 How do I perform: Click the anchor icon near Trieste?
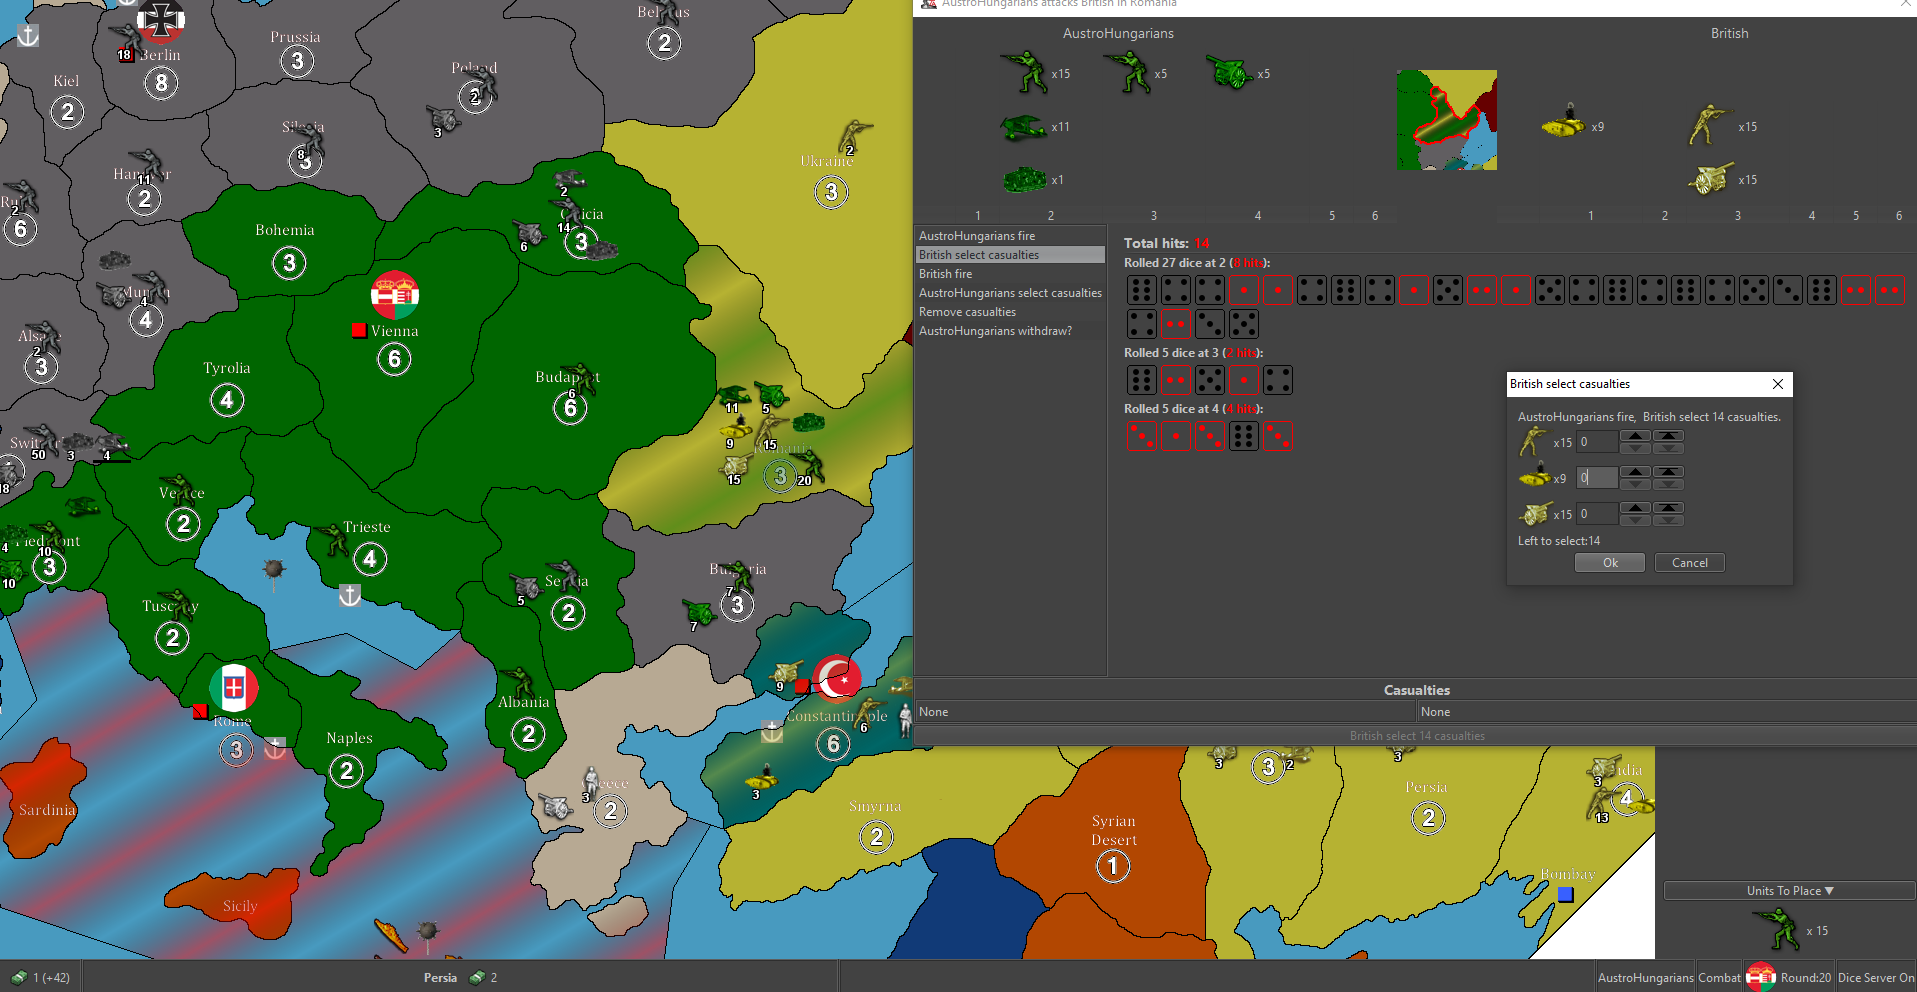pyautogui.click(x=350, y=596)
